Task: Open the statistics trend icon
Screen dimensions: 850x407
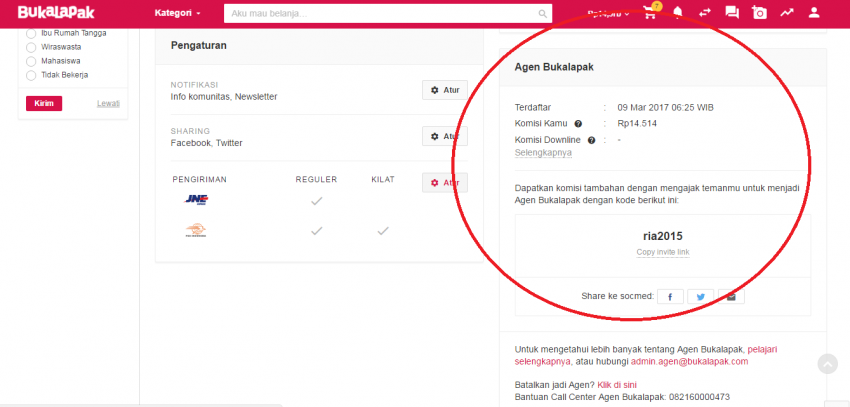Action: (x=787, y=13)
